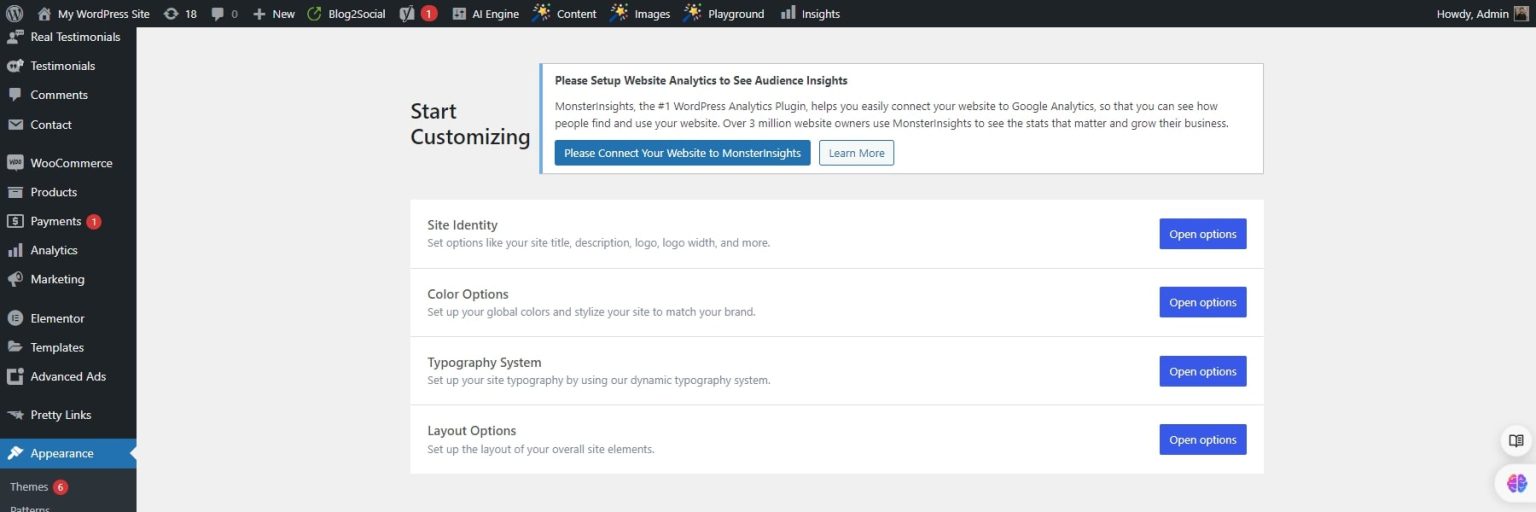
Task: Open AI Engine from admin bar
Action: click(x=485, y=14)
